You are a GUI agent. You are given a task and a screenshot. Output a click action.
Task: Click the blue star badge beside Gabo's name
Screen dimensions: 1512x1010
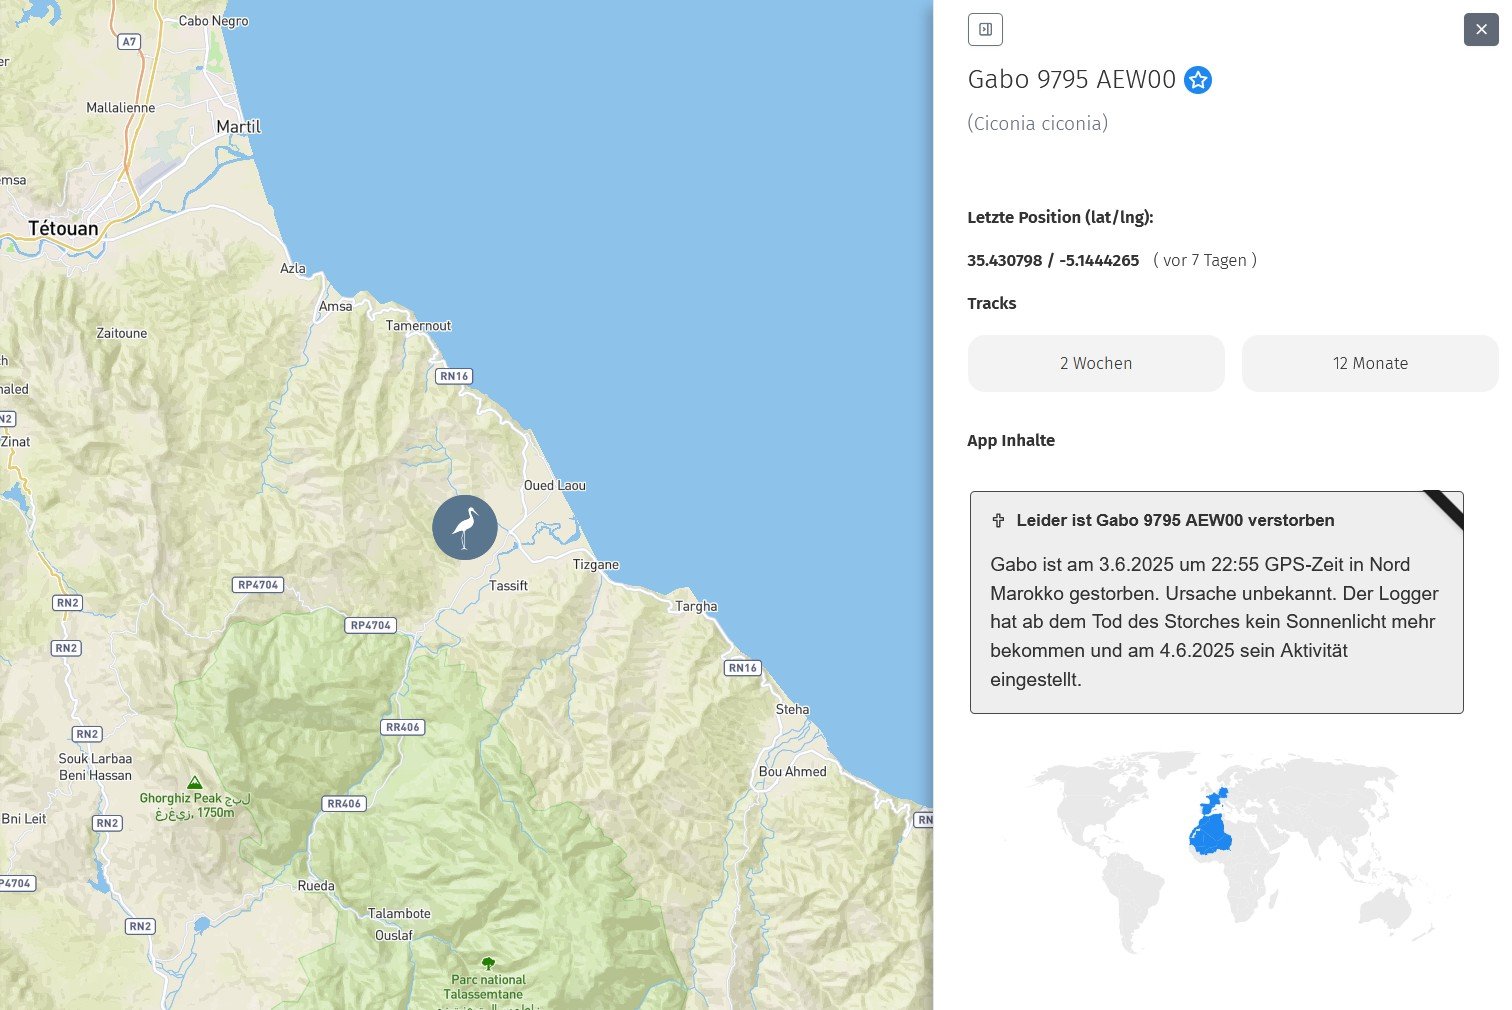coord(1197,80)
